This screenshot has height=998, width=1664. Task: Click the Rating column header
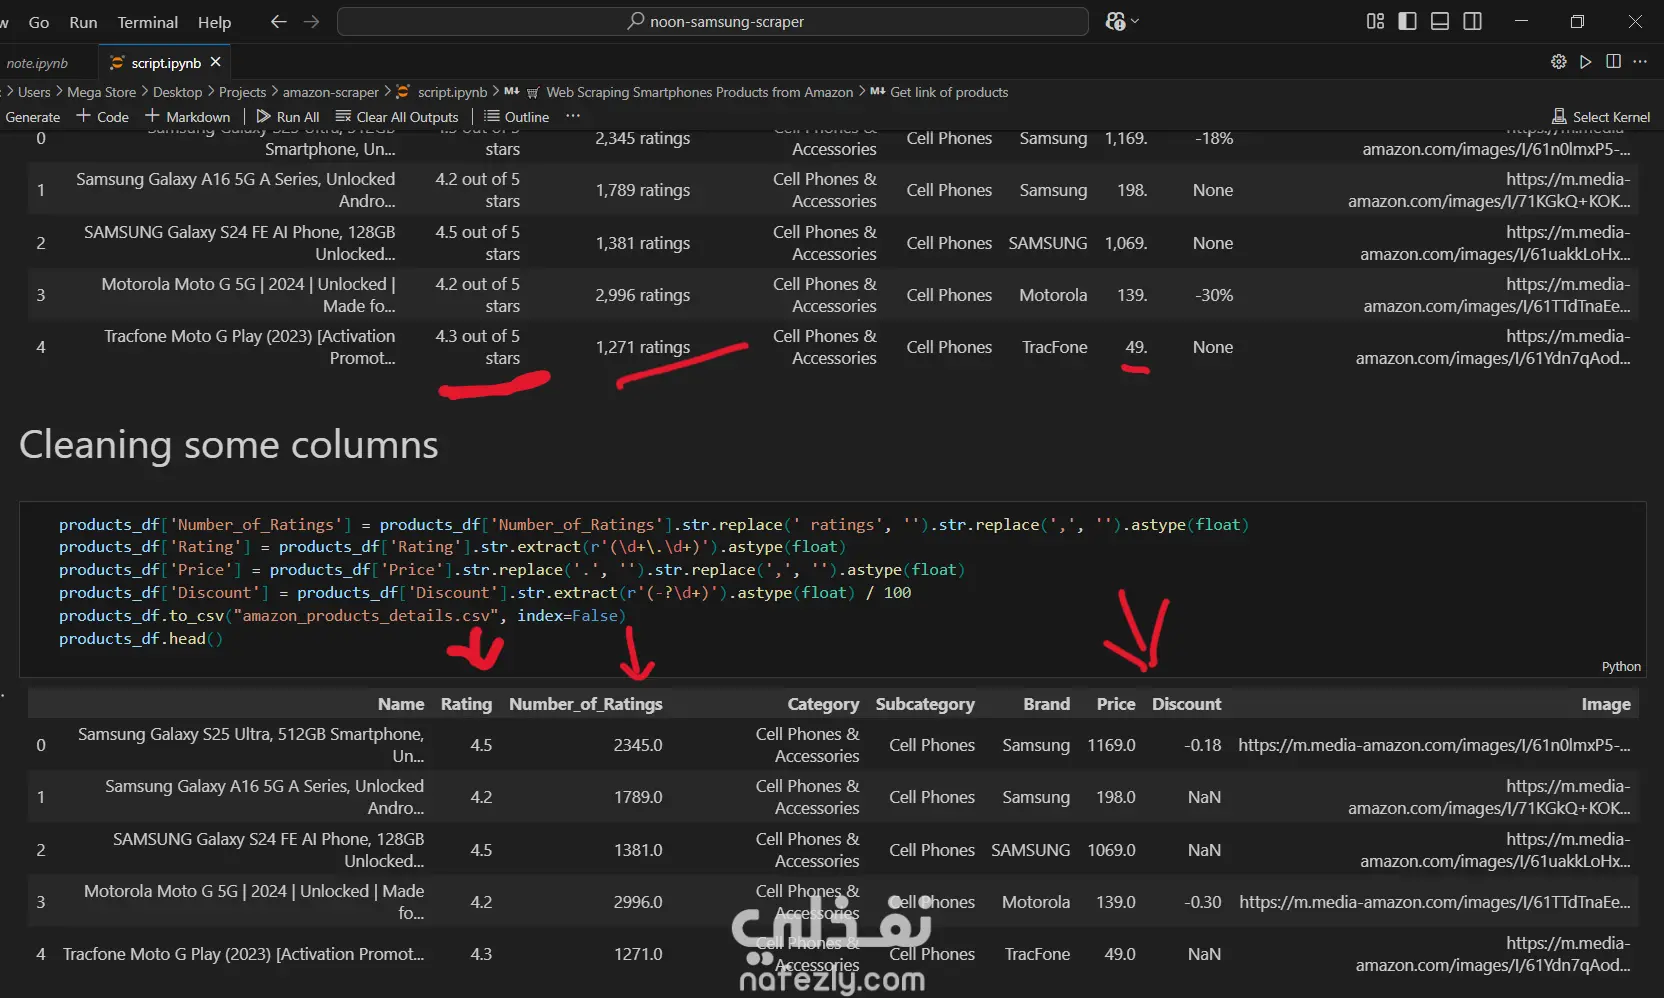click(x=466, y=704)
